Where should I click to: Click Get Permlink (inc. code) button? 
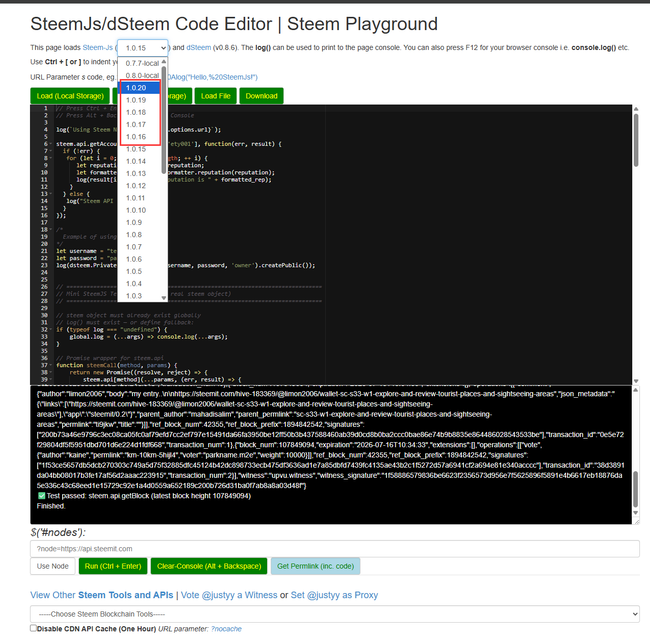click(315, 566)
